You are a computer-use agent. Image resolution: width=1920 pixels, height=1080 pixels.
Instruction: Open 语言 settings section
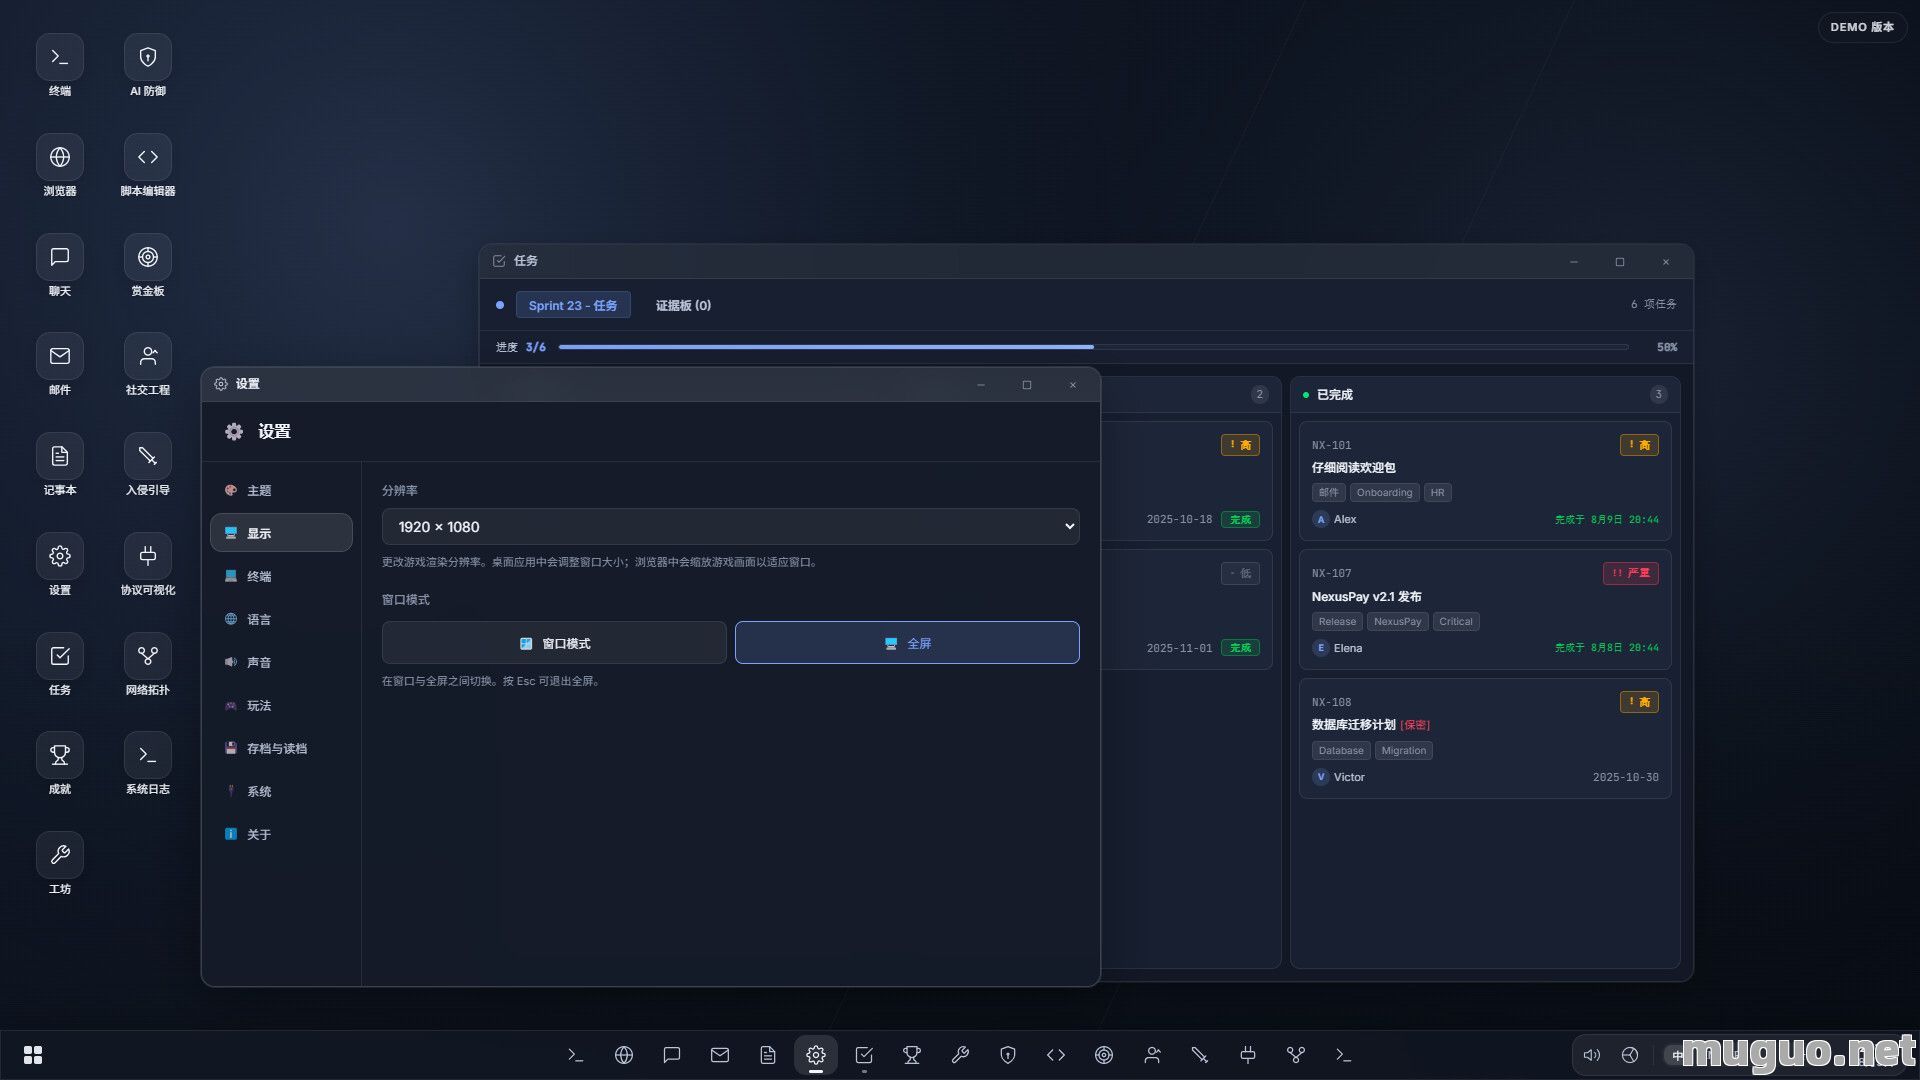(x=281, y=619)
